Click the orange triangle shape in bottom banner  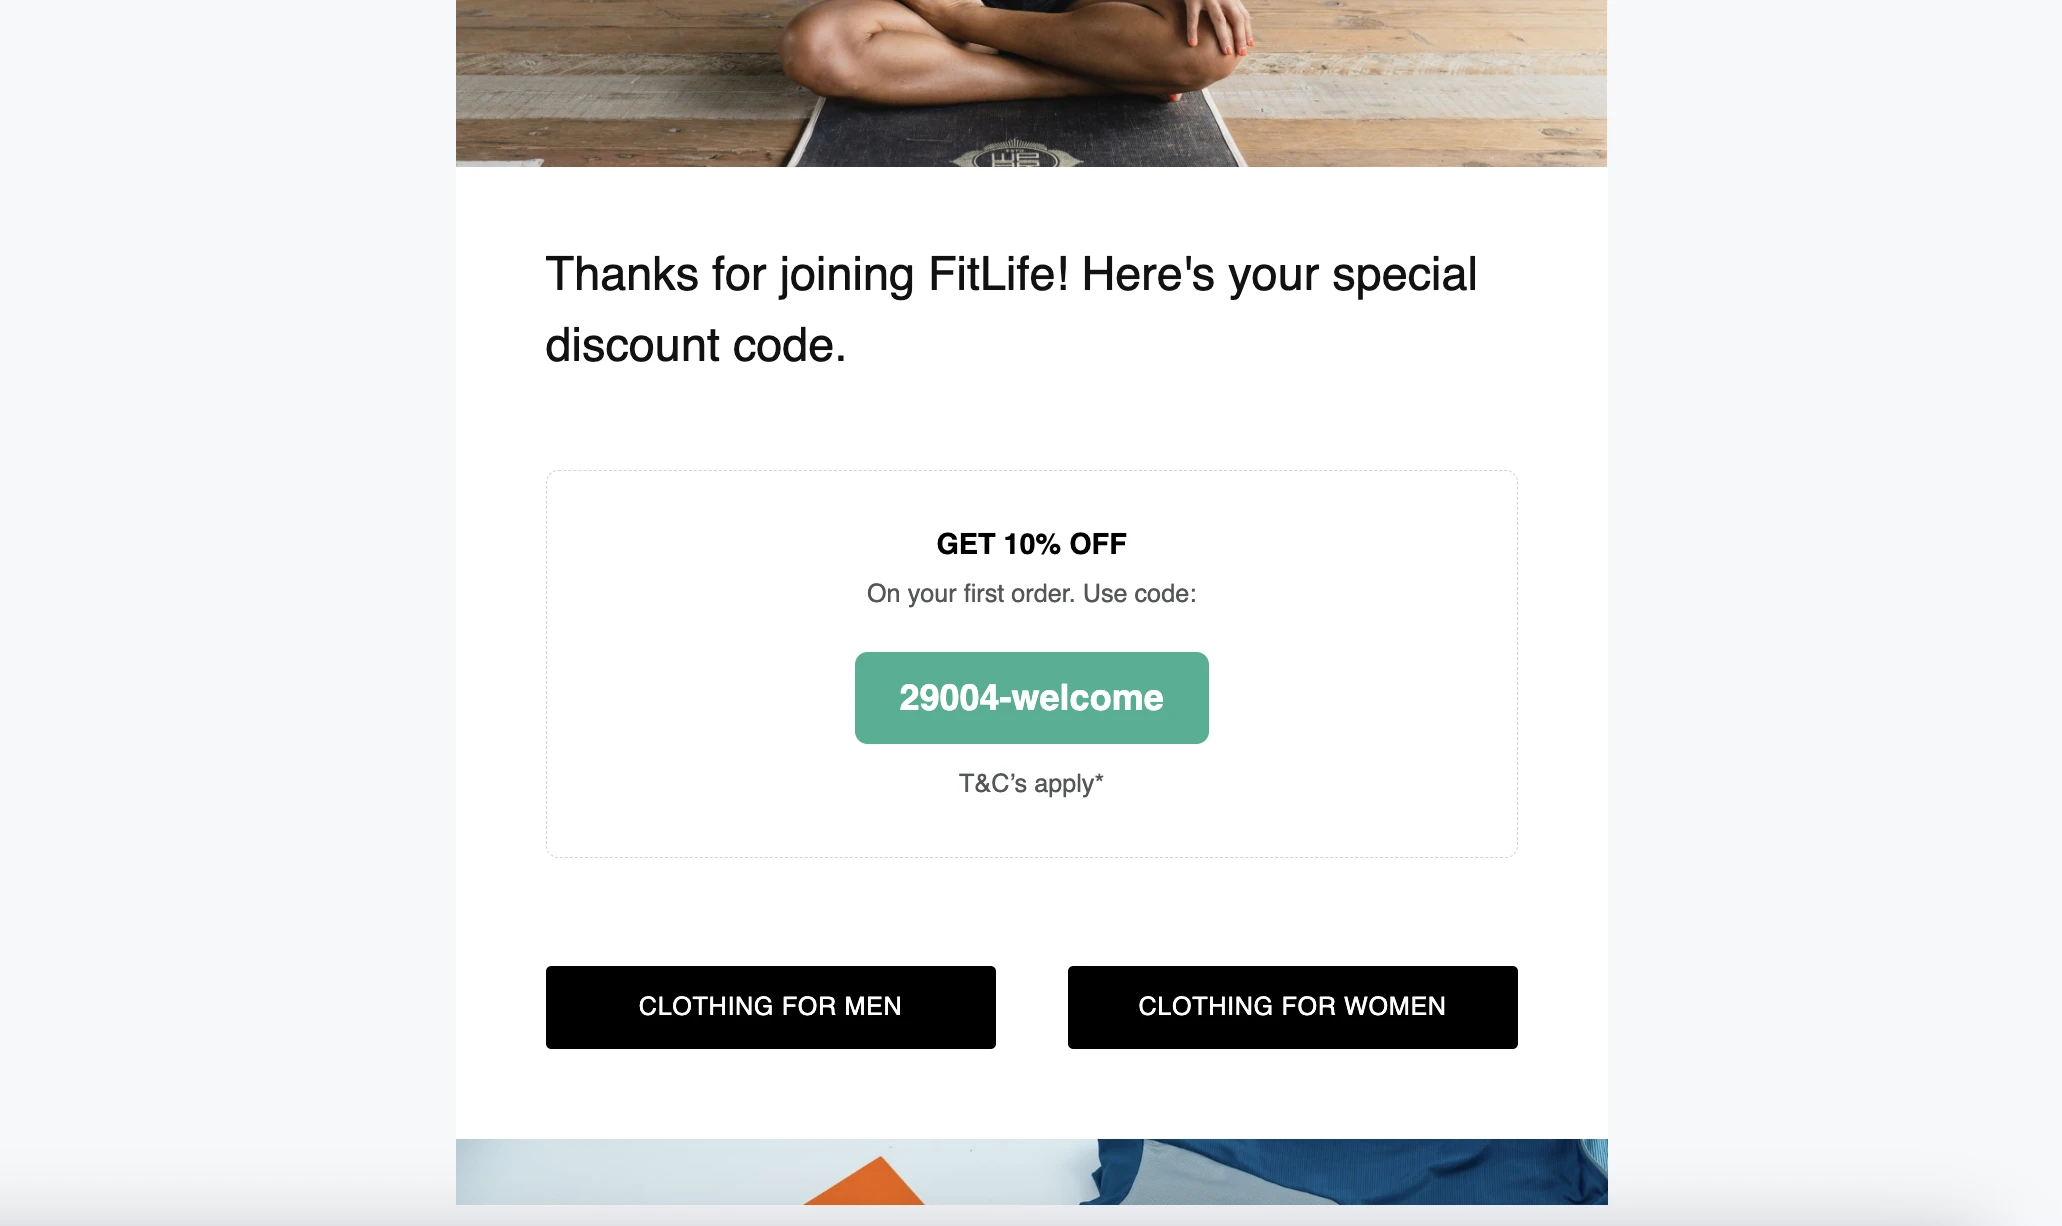[870, 1185]
